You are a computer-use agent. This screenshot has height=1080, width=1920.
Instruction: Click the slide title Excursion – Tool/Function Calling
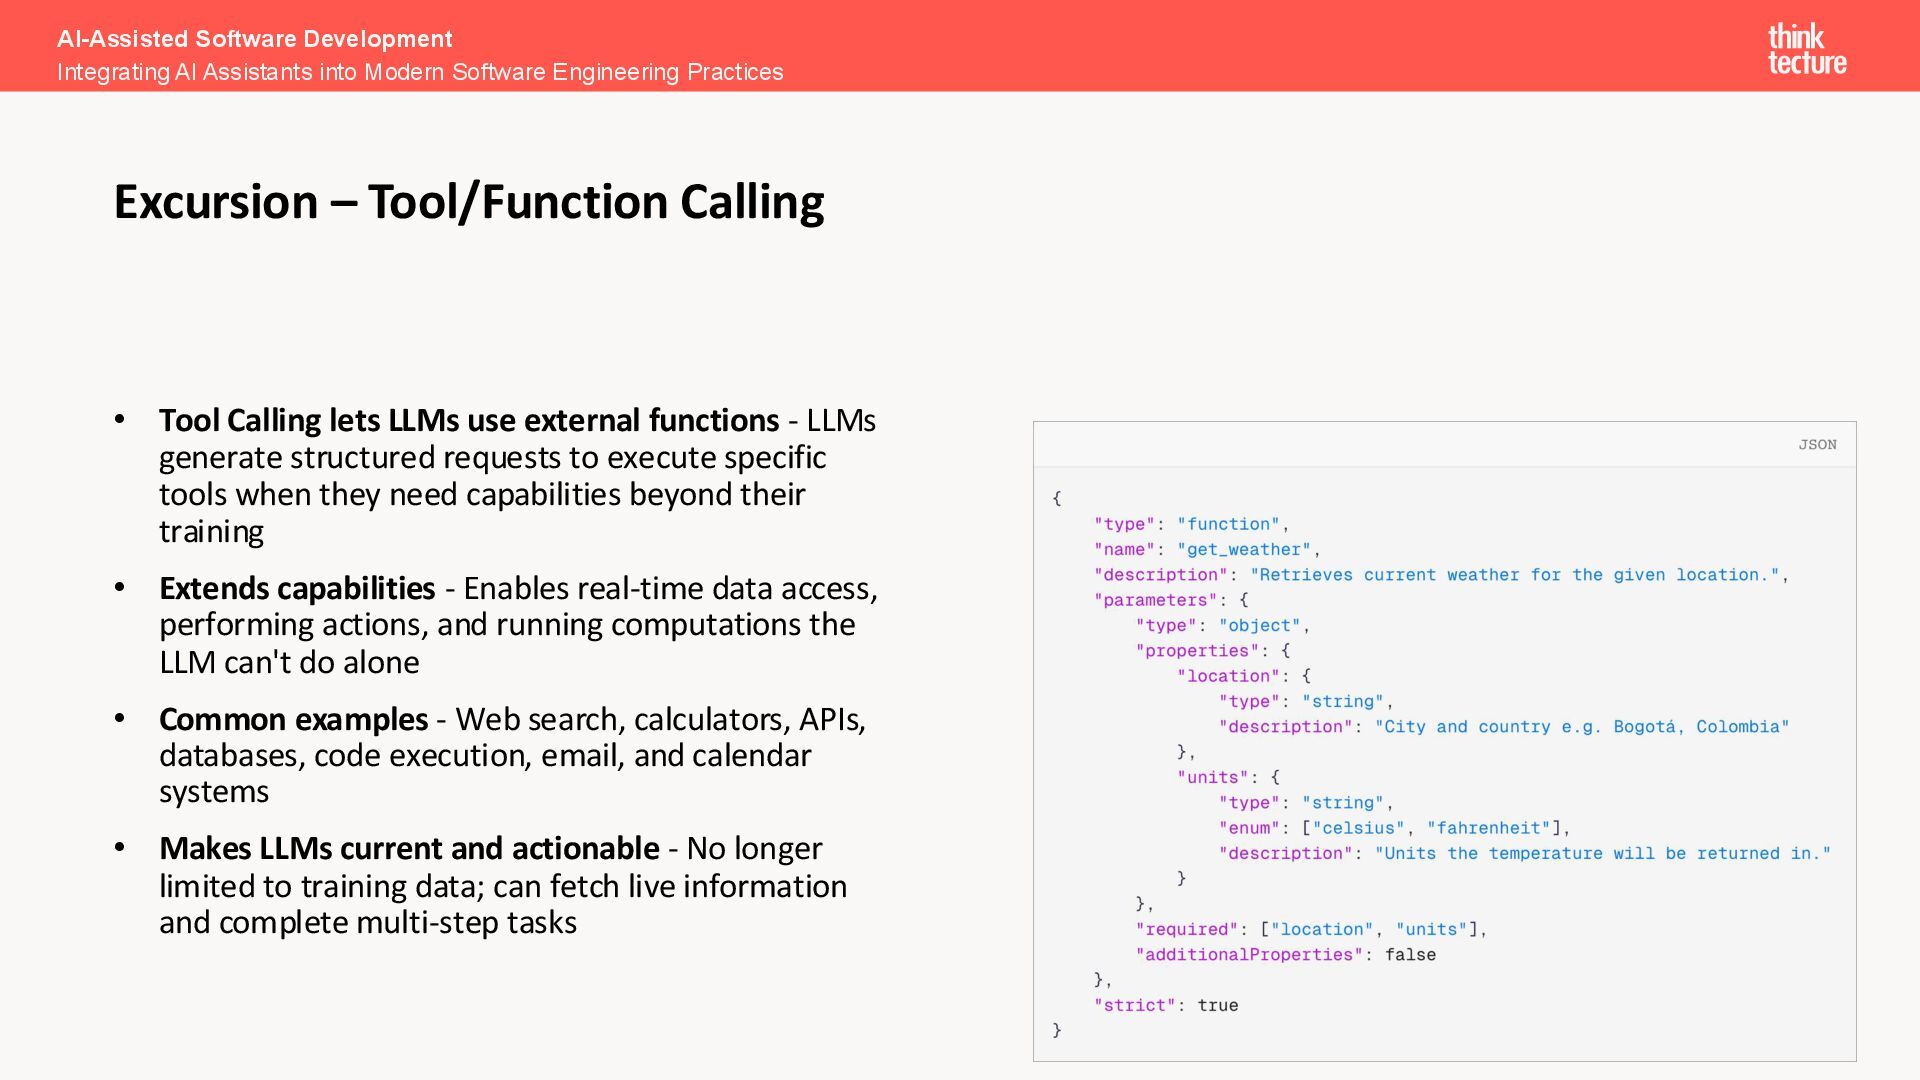468,202
